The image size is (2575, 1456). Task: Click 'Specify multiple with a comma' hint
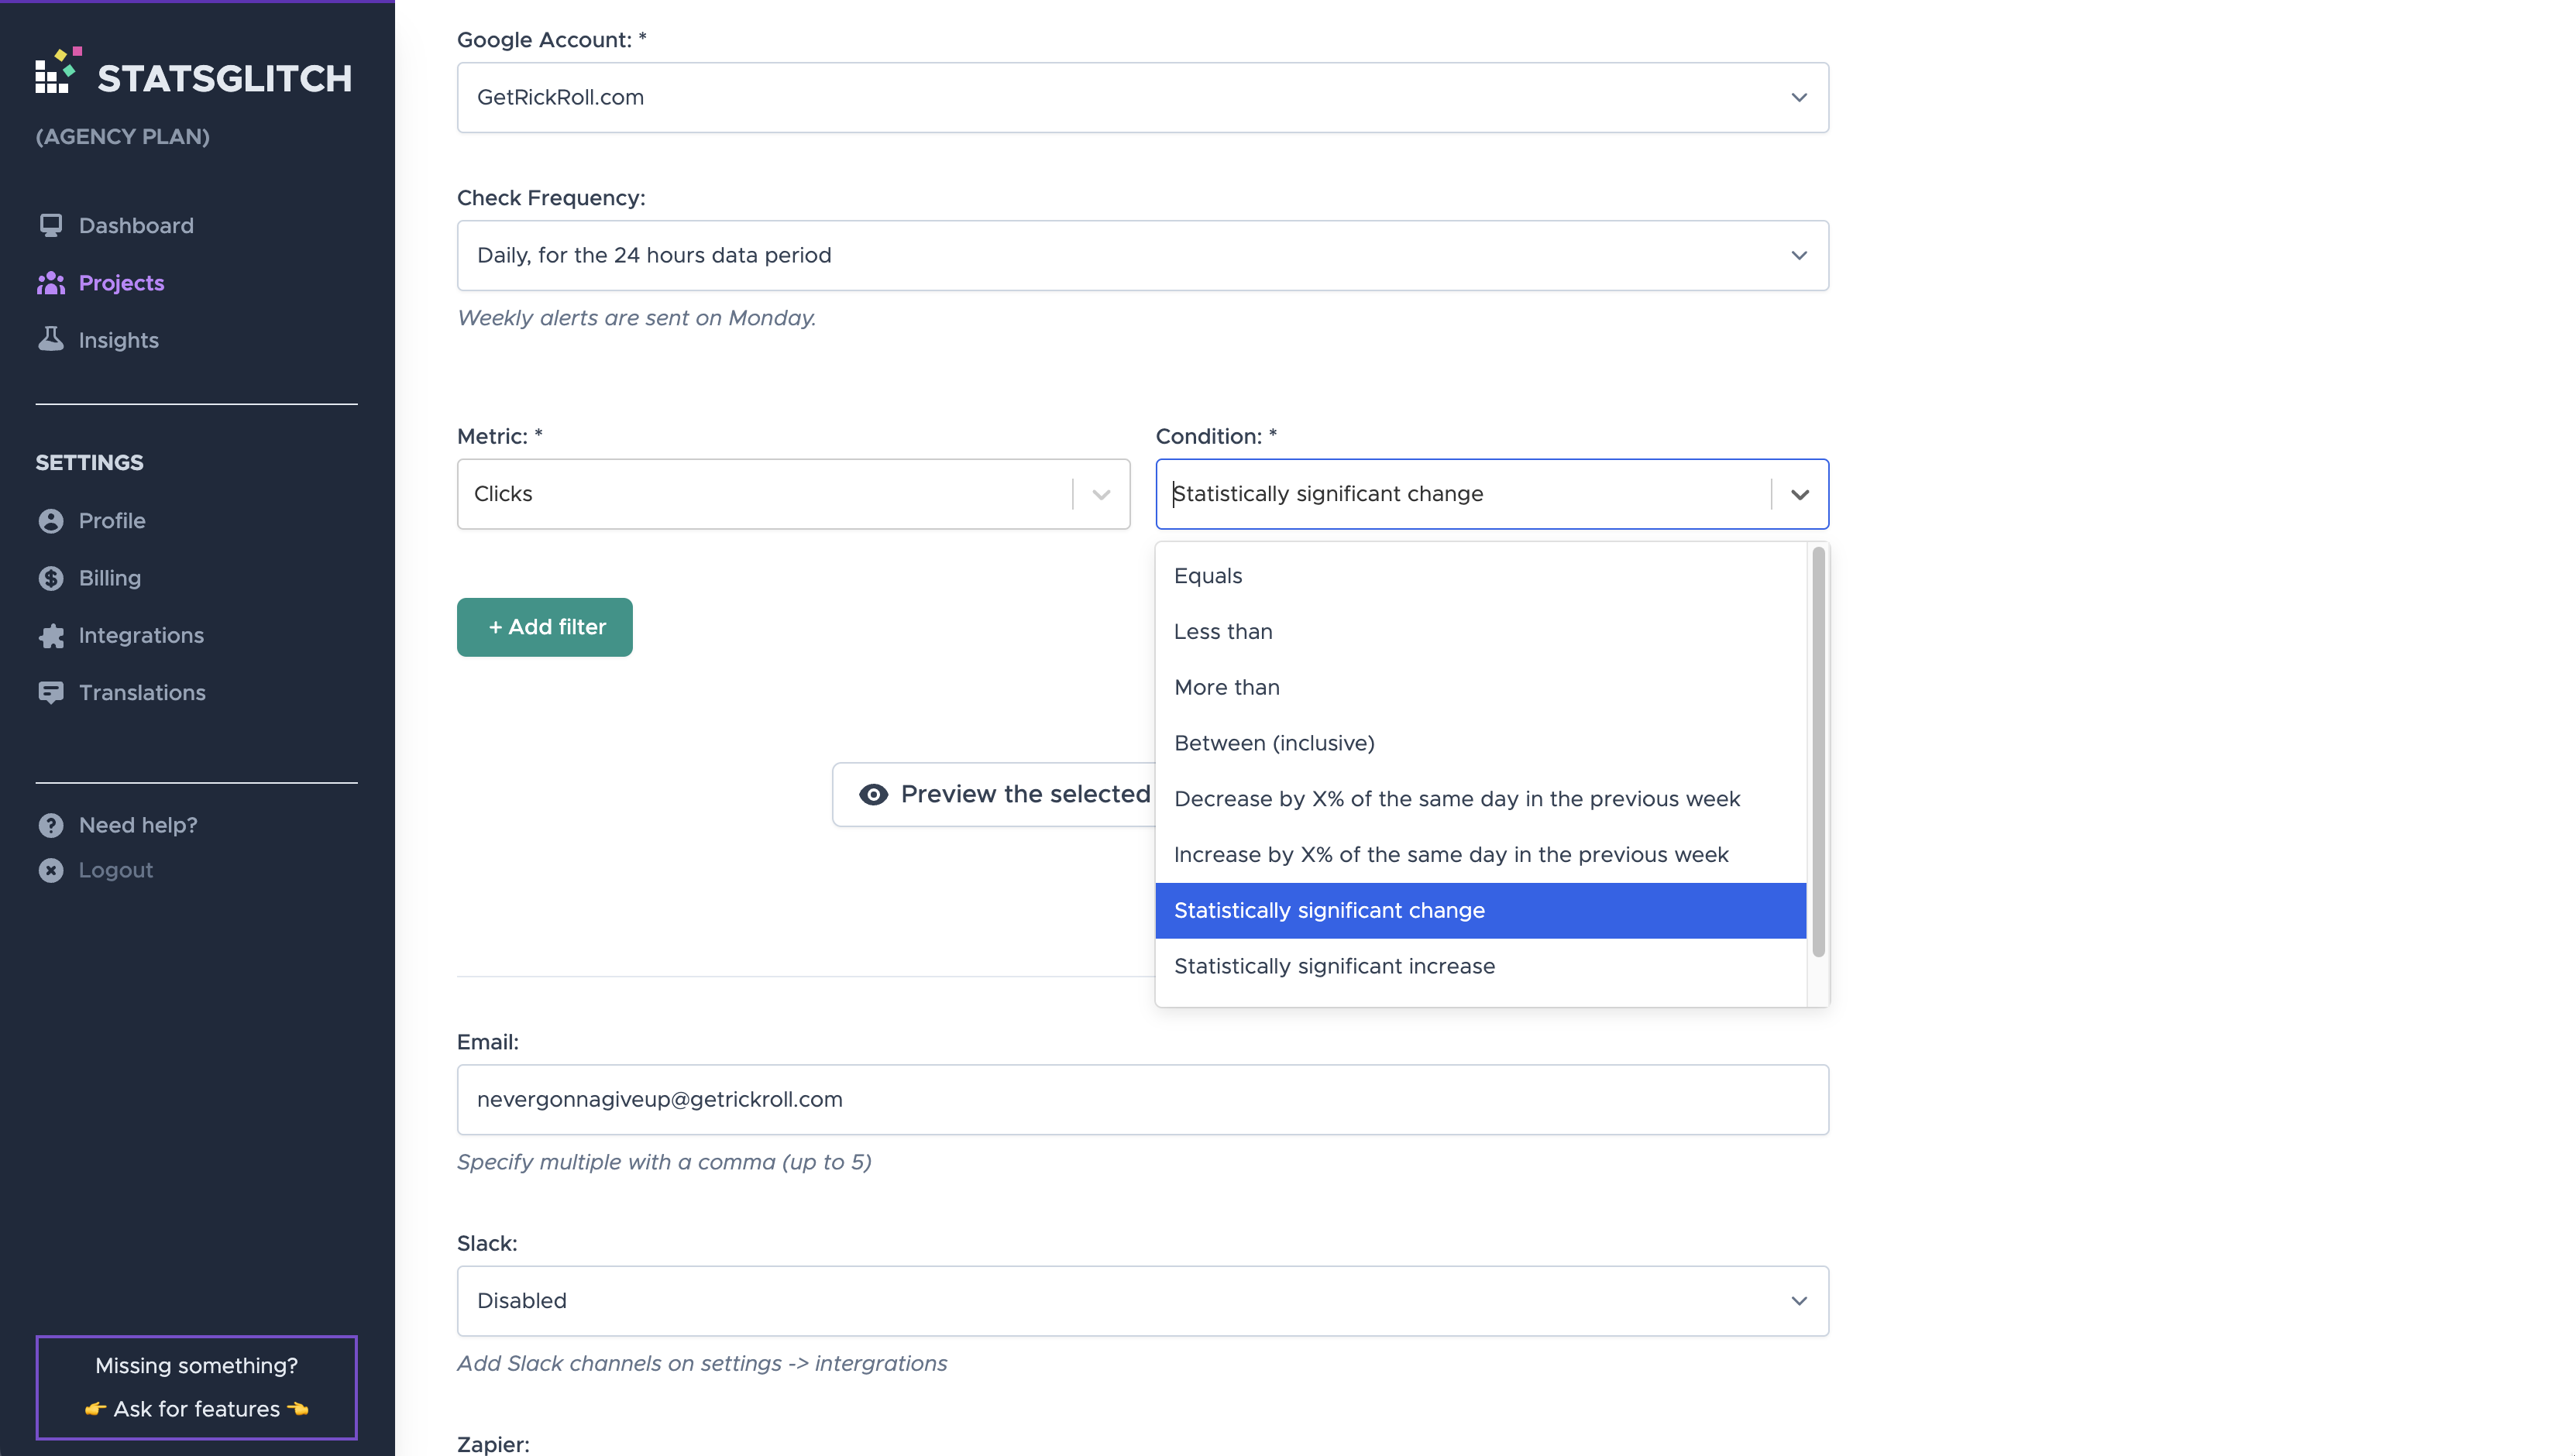664,1162
